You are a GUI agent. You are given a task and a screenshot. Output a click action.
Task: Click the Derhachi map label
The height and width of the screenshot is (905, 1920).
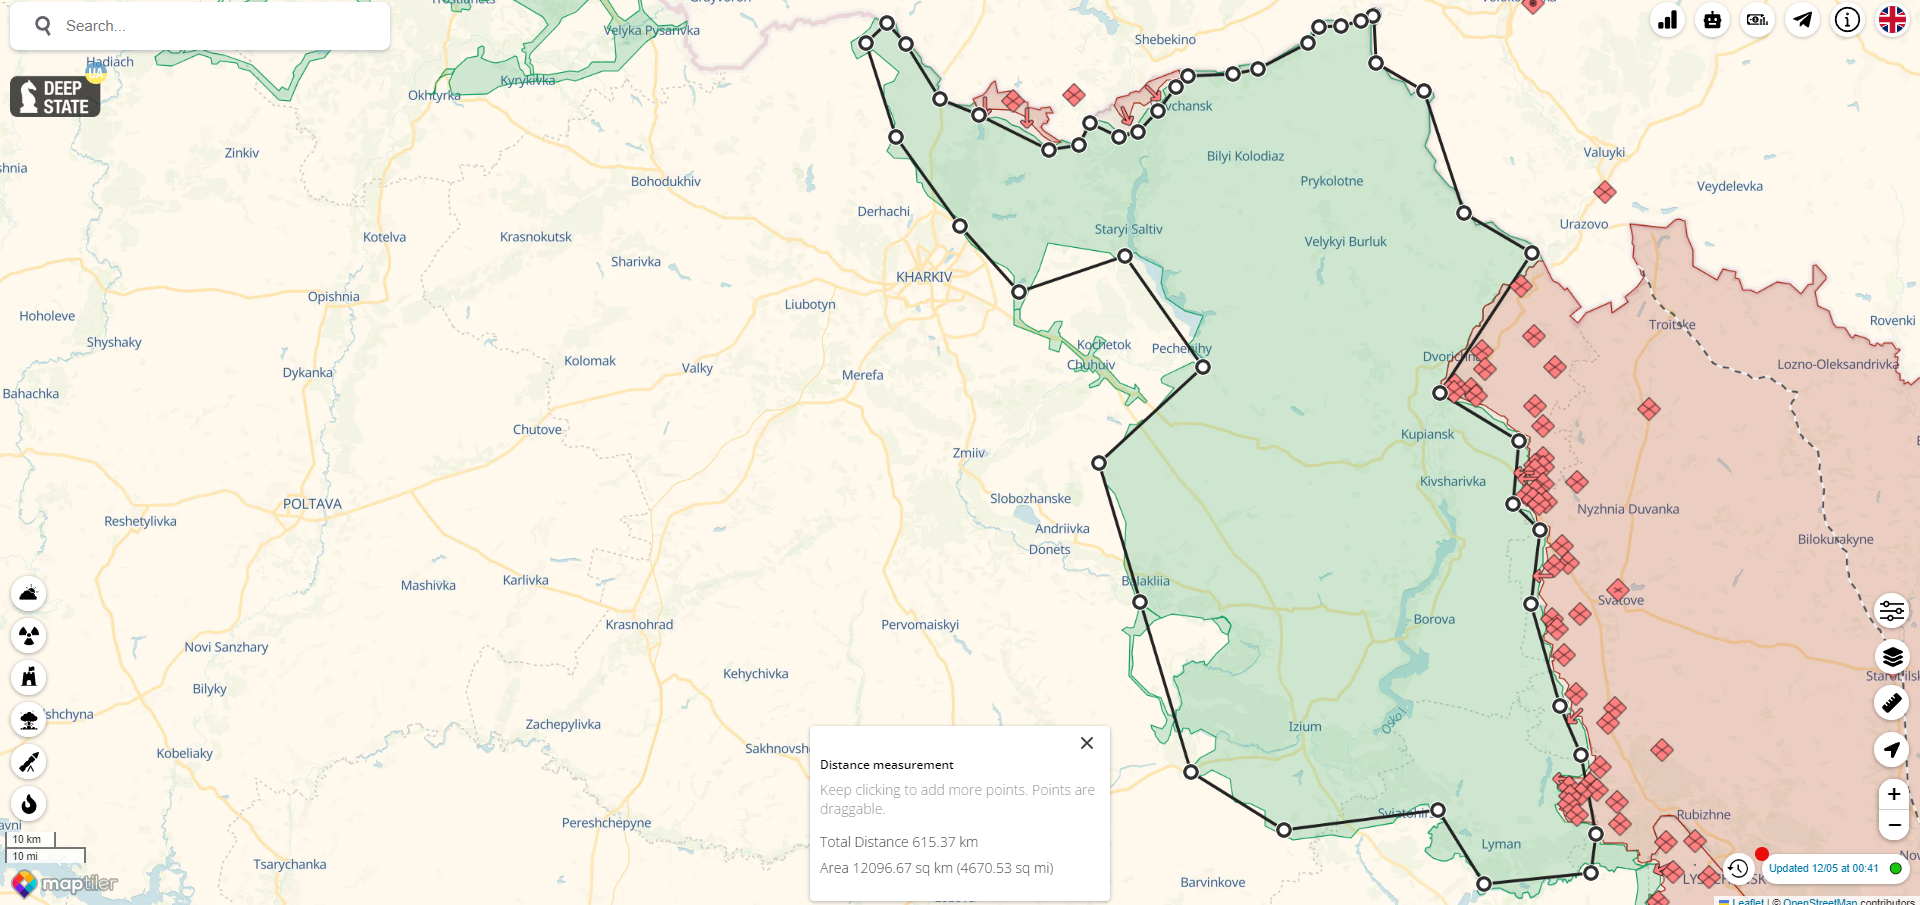pos(884,211)
